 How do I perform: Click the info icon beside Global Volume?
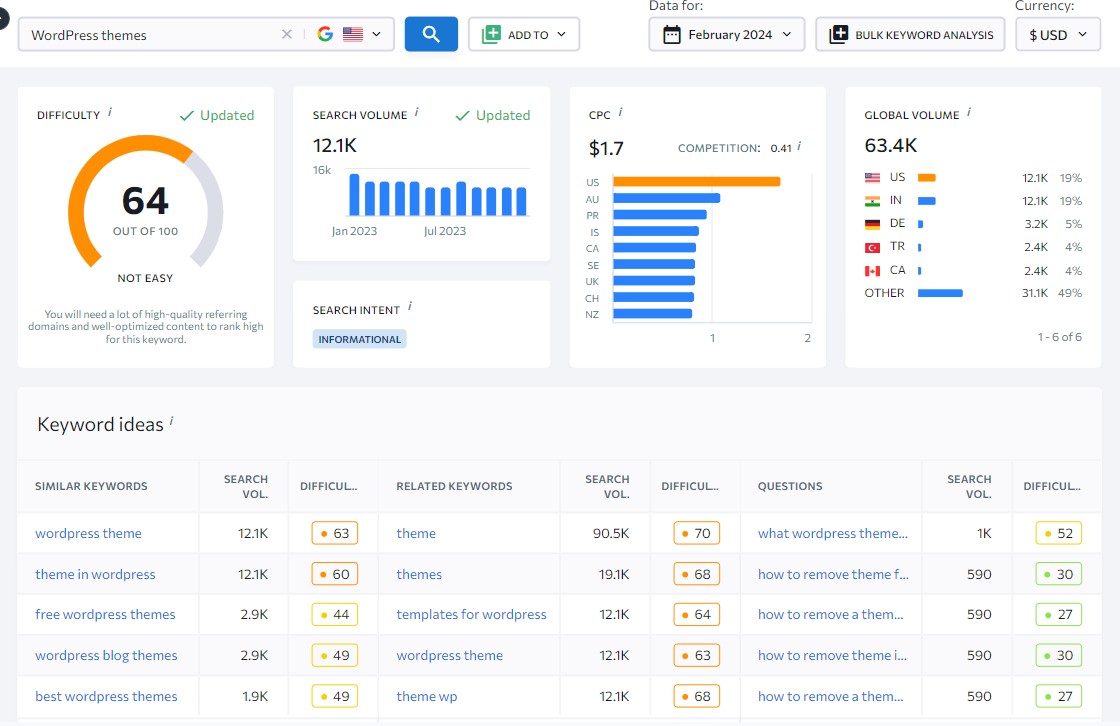coord(969,113)
